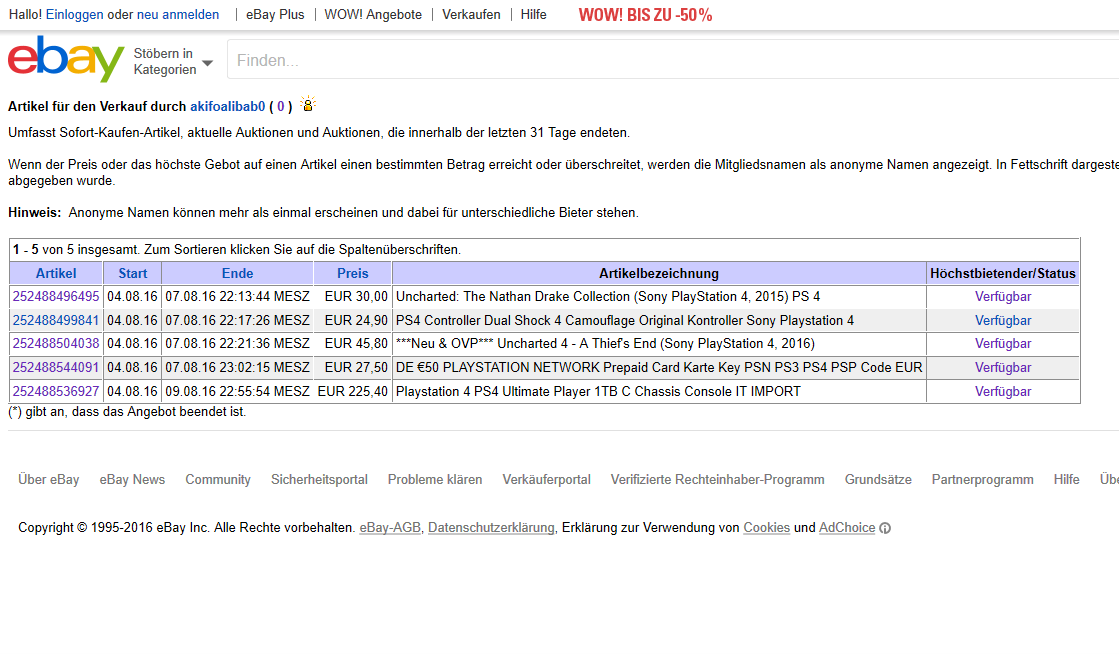Click price cell EUR 27,50
The width and height of the screenshot is (1119, 654).
click(356, 368)
